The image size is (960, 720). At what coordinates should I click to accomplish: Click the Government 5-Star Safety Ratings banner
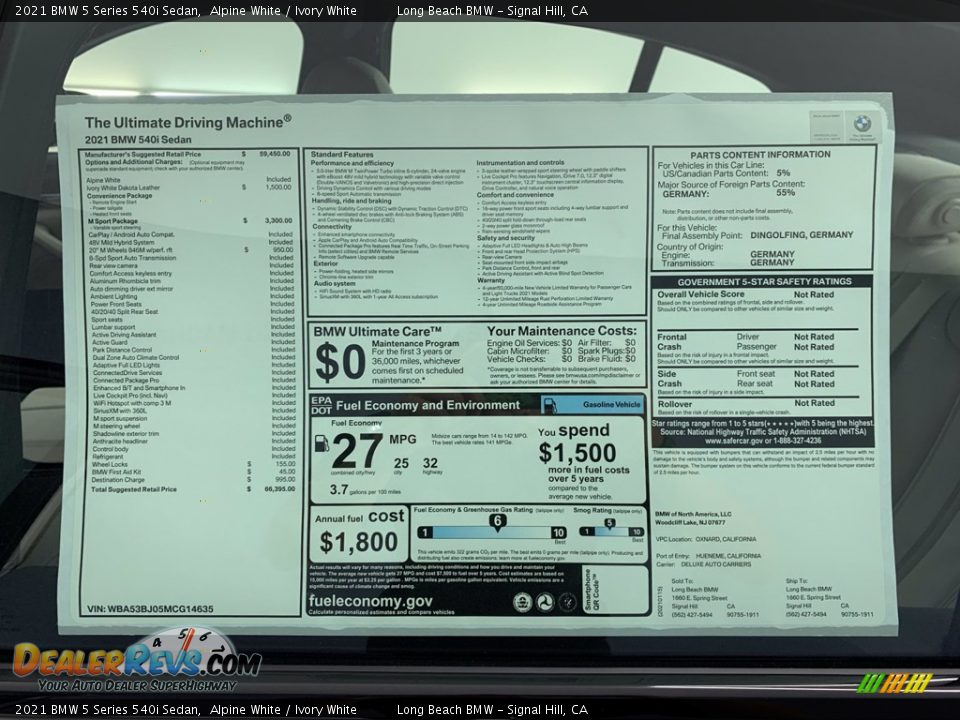(764, 282)
